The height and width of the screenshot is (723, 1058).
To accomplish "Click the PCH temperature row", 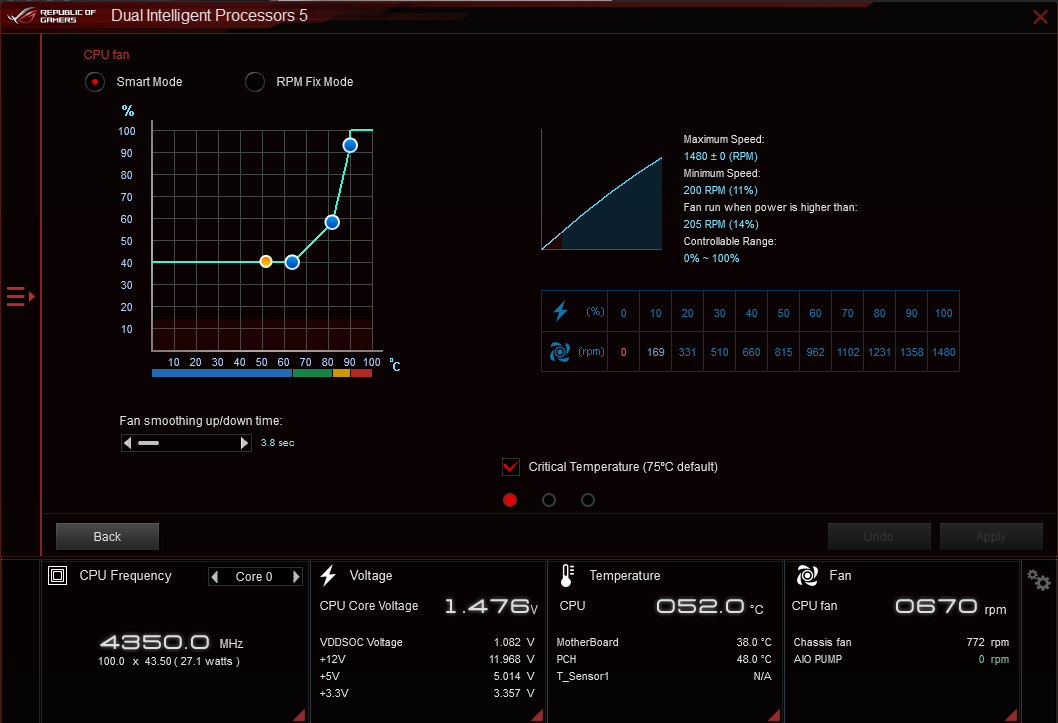I will pyautogui.click(x=664, y=659).
